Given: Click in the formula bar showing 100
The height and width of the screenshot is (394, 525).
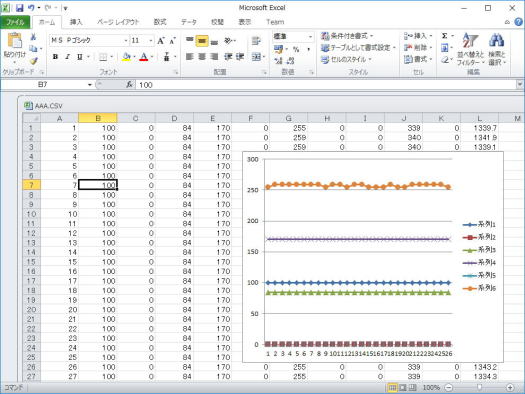Looking at the screenshot, I should click(x=325, y=85).
